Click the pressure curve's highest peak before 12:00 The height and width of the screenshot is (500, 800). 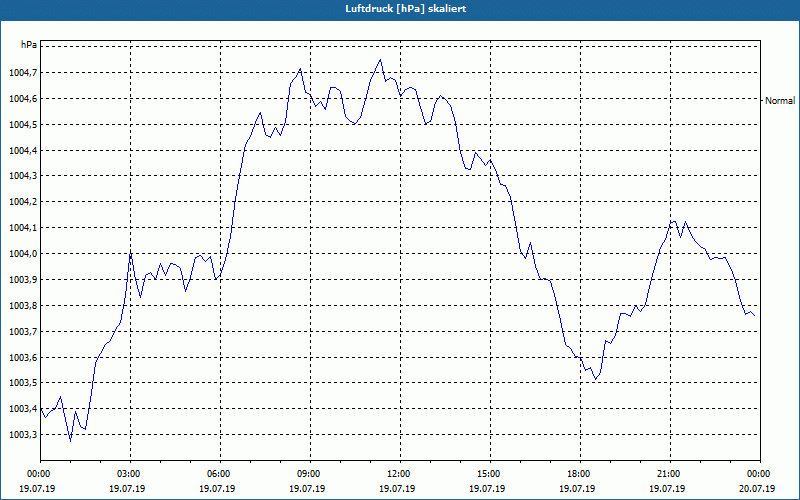[380, 60]
